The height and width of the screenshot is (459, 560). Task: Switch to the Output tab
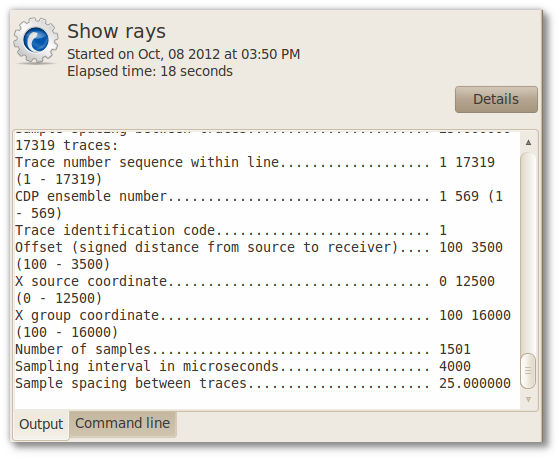(41, 424)
